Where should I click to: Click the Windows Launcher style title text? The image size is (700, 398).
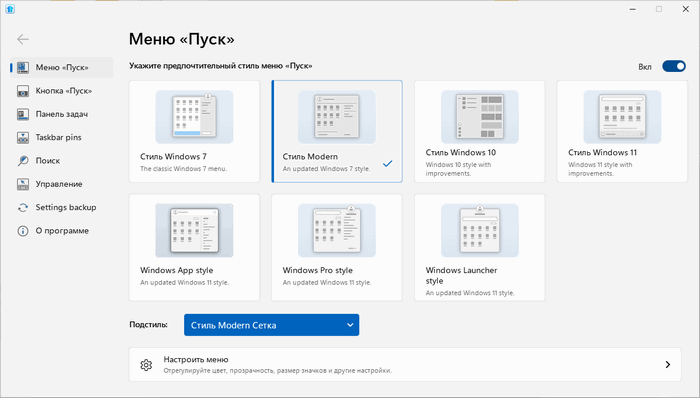(x=461, y=276)
